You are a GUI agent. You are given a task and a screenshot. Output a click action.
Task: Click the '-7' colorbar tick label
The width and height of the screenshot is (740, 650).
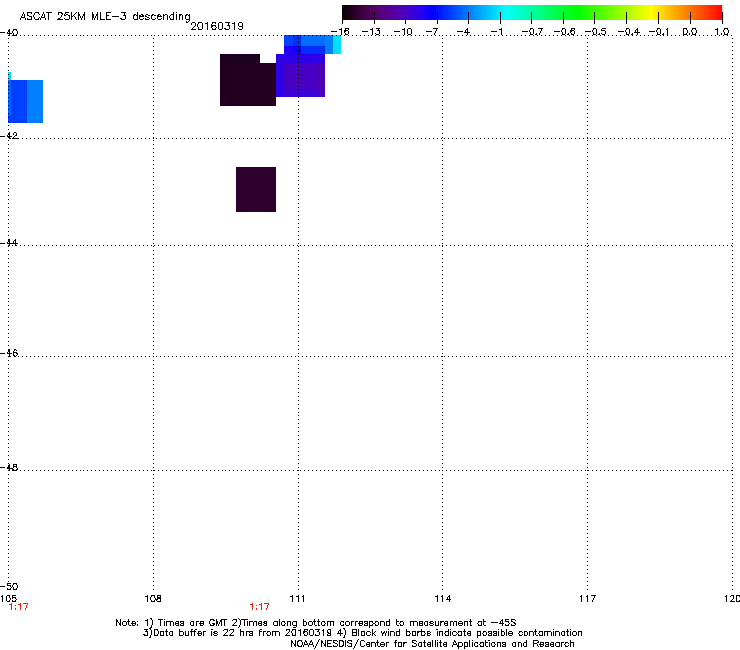(433, 32)
